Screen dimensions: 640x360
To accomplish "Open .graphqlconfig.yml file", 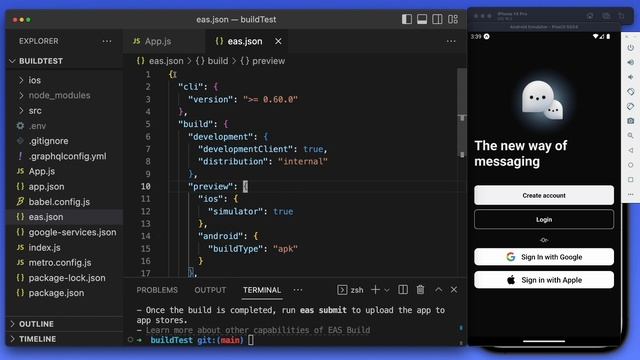I will click(x=67, y=156).
